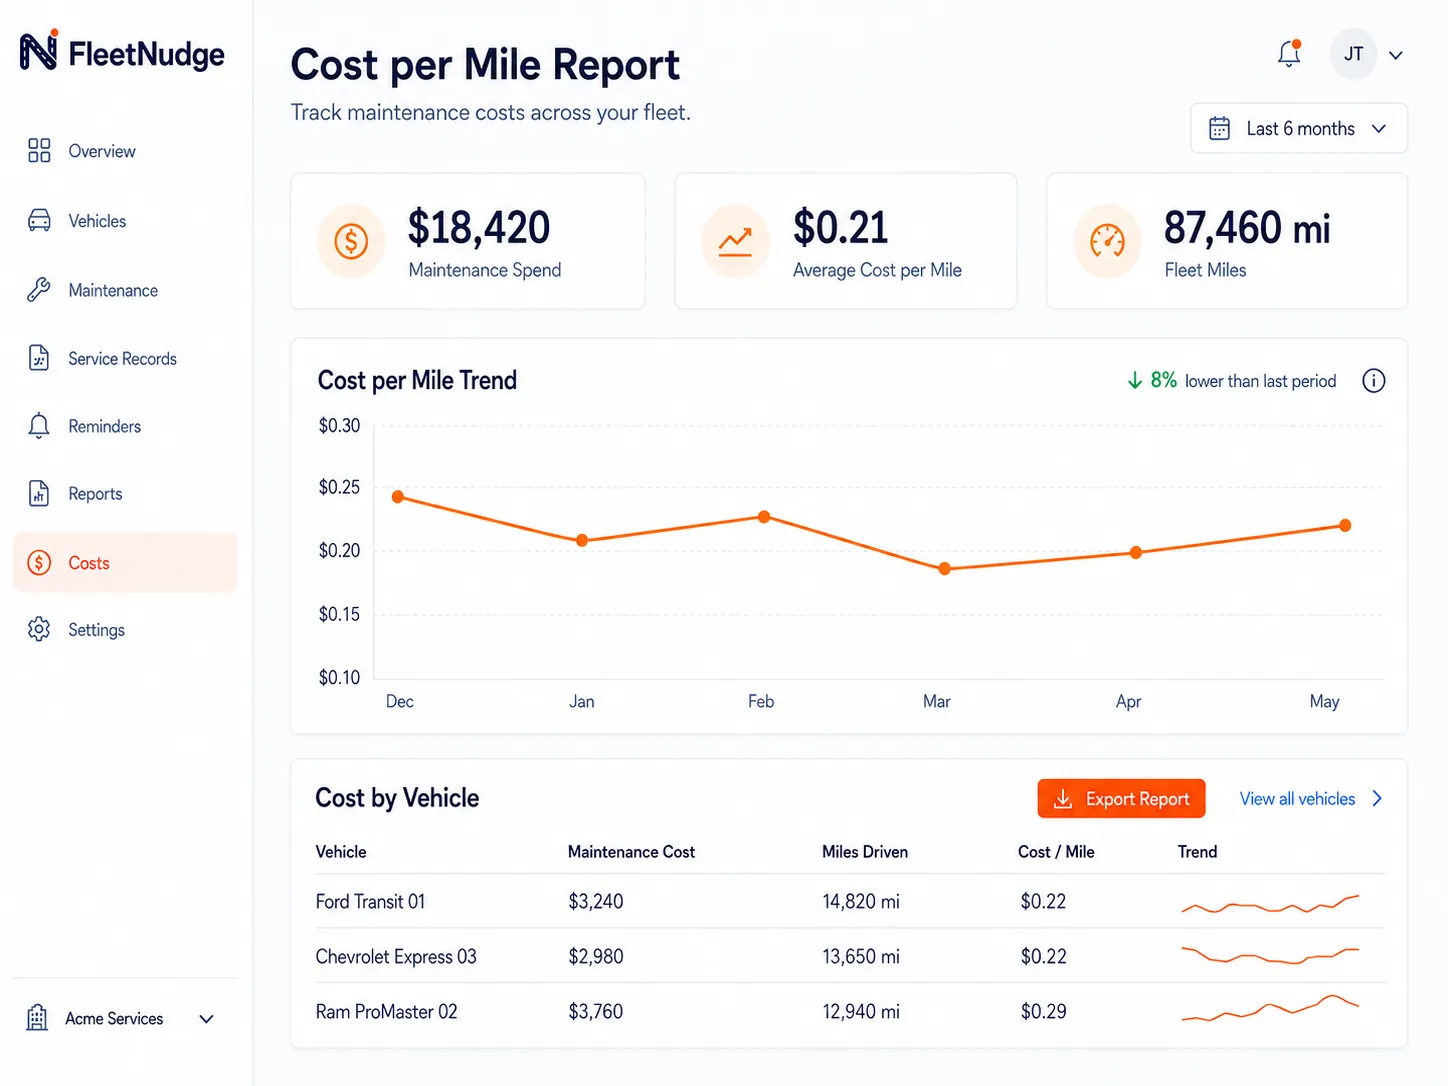This screenshot has width=1448, height=1086.
Task: Click the JT user avatar
Action: pos(1353,54)
